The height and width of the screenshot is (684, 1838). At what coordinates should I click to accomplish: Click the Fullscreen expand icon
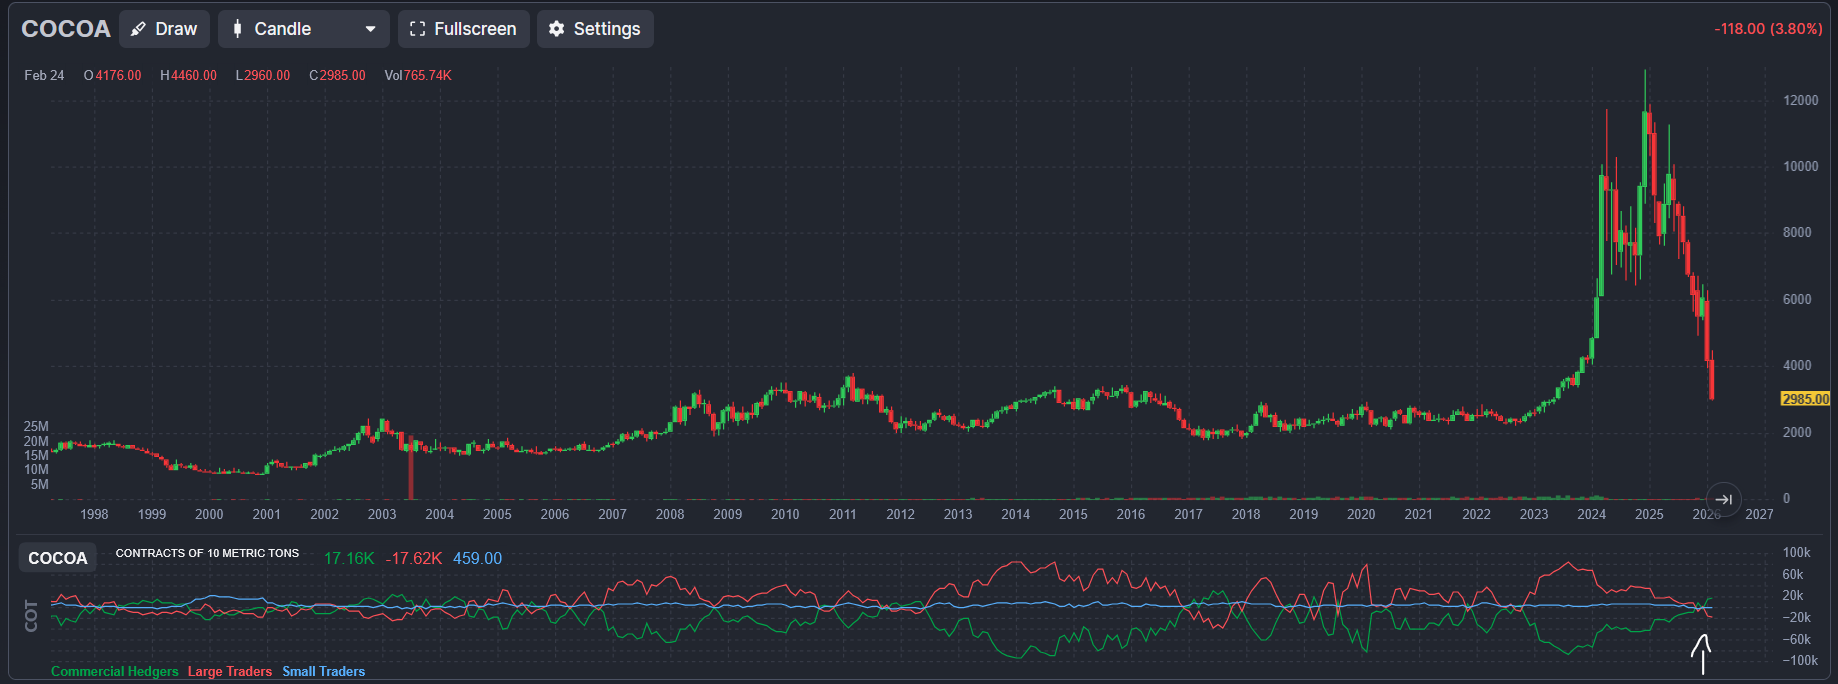(417, 29)
